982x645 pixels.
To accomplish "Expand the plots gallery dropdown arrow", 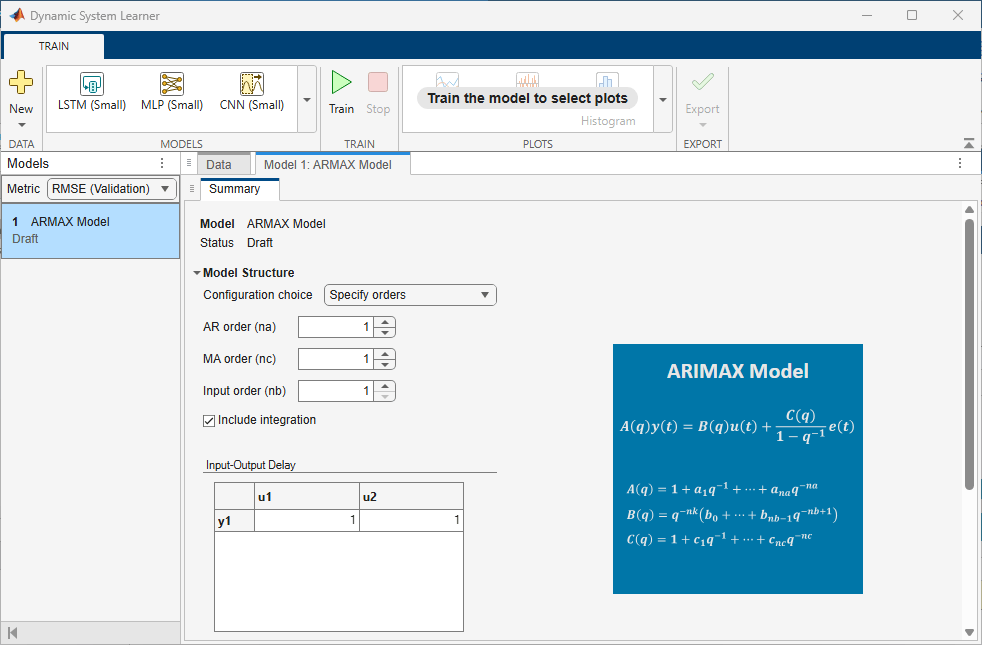I will (663, 100).
